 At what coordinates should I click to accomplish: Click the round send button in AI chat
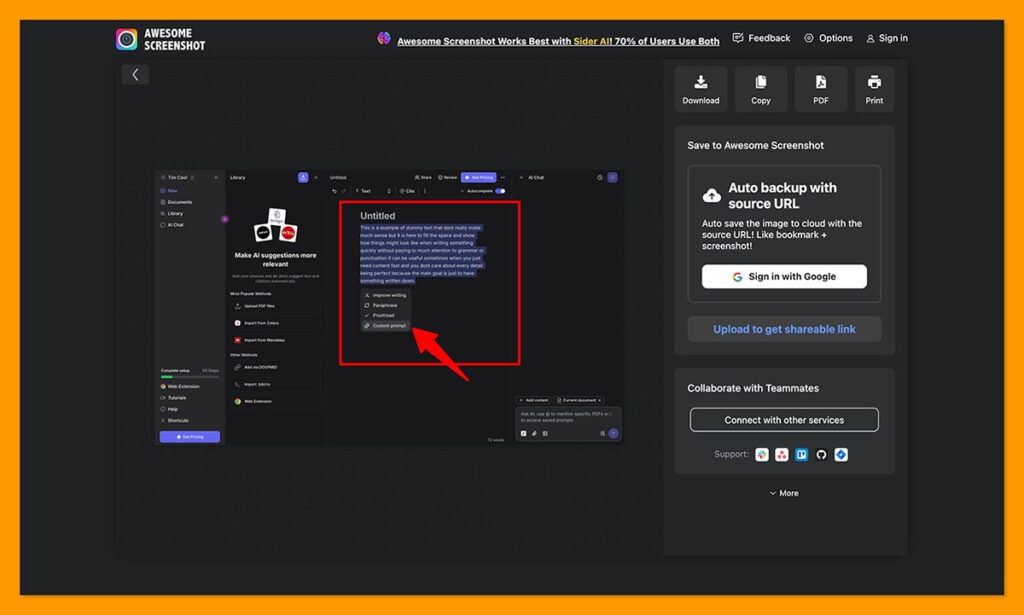click(x=613, y=434)
